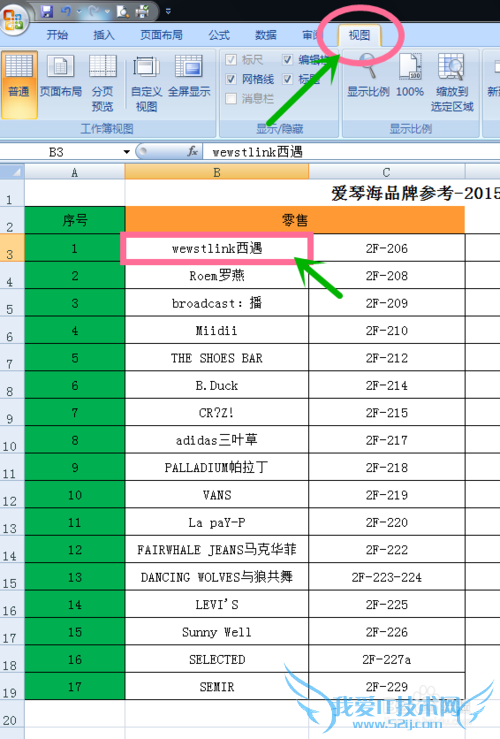Click the Select All corner button
Image resolution: width=500 pixels, height=739 pixels.
tap(12, 172)
